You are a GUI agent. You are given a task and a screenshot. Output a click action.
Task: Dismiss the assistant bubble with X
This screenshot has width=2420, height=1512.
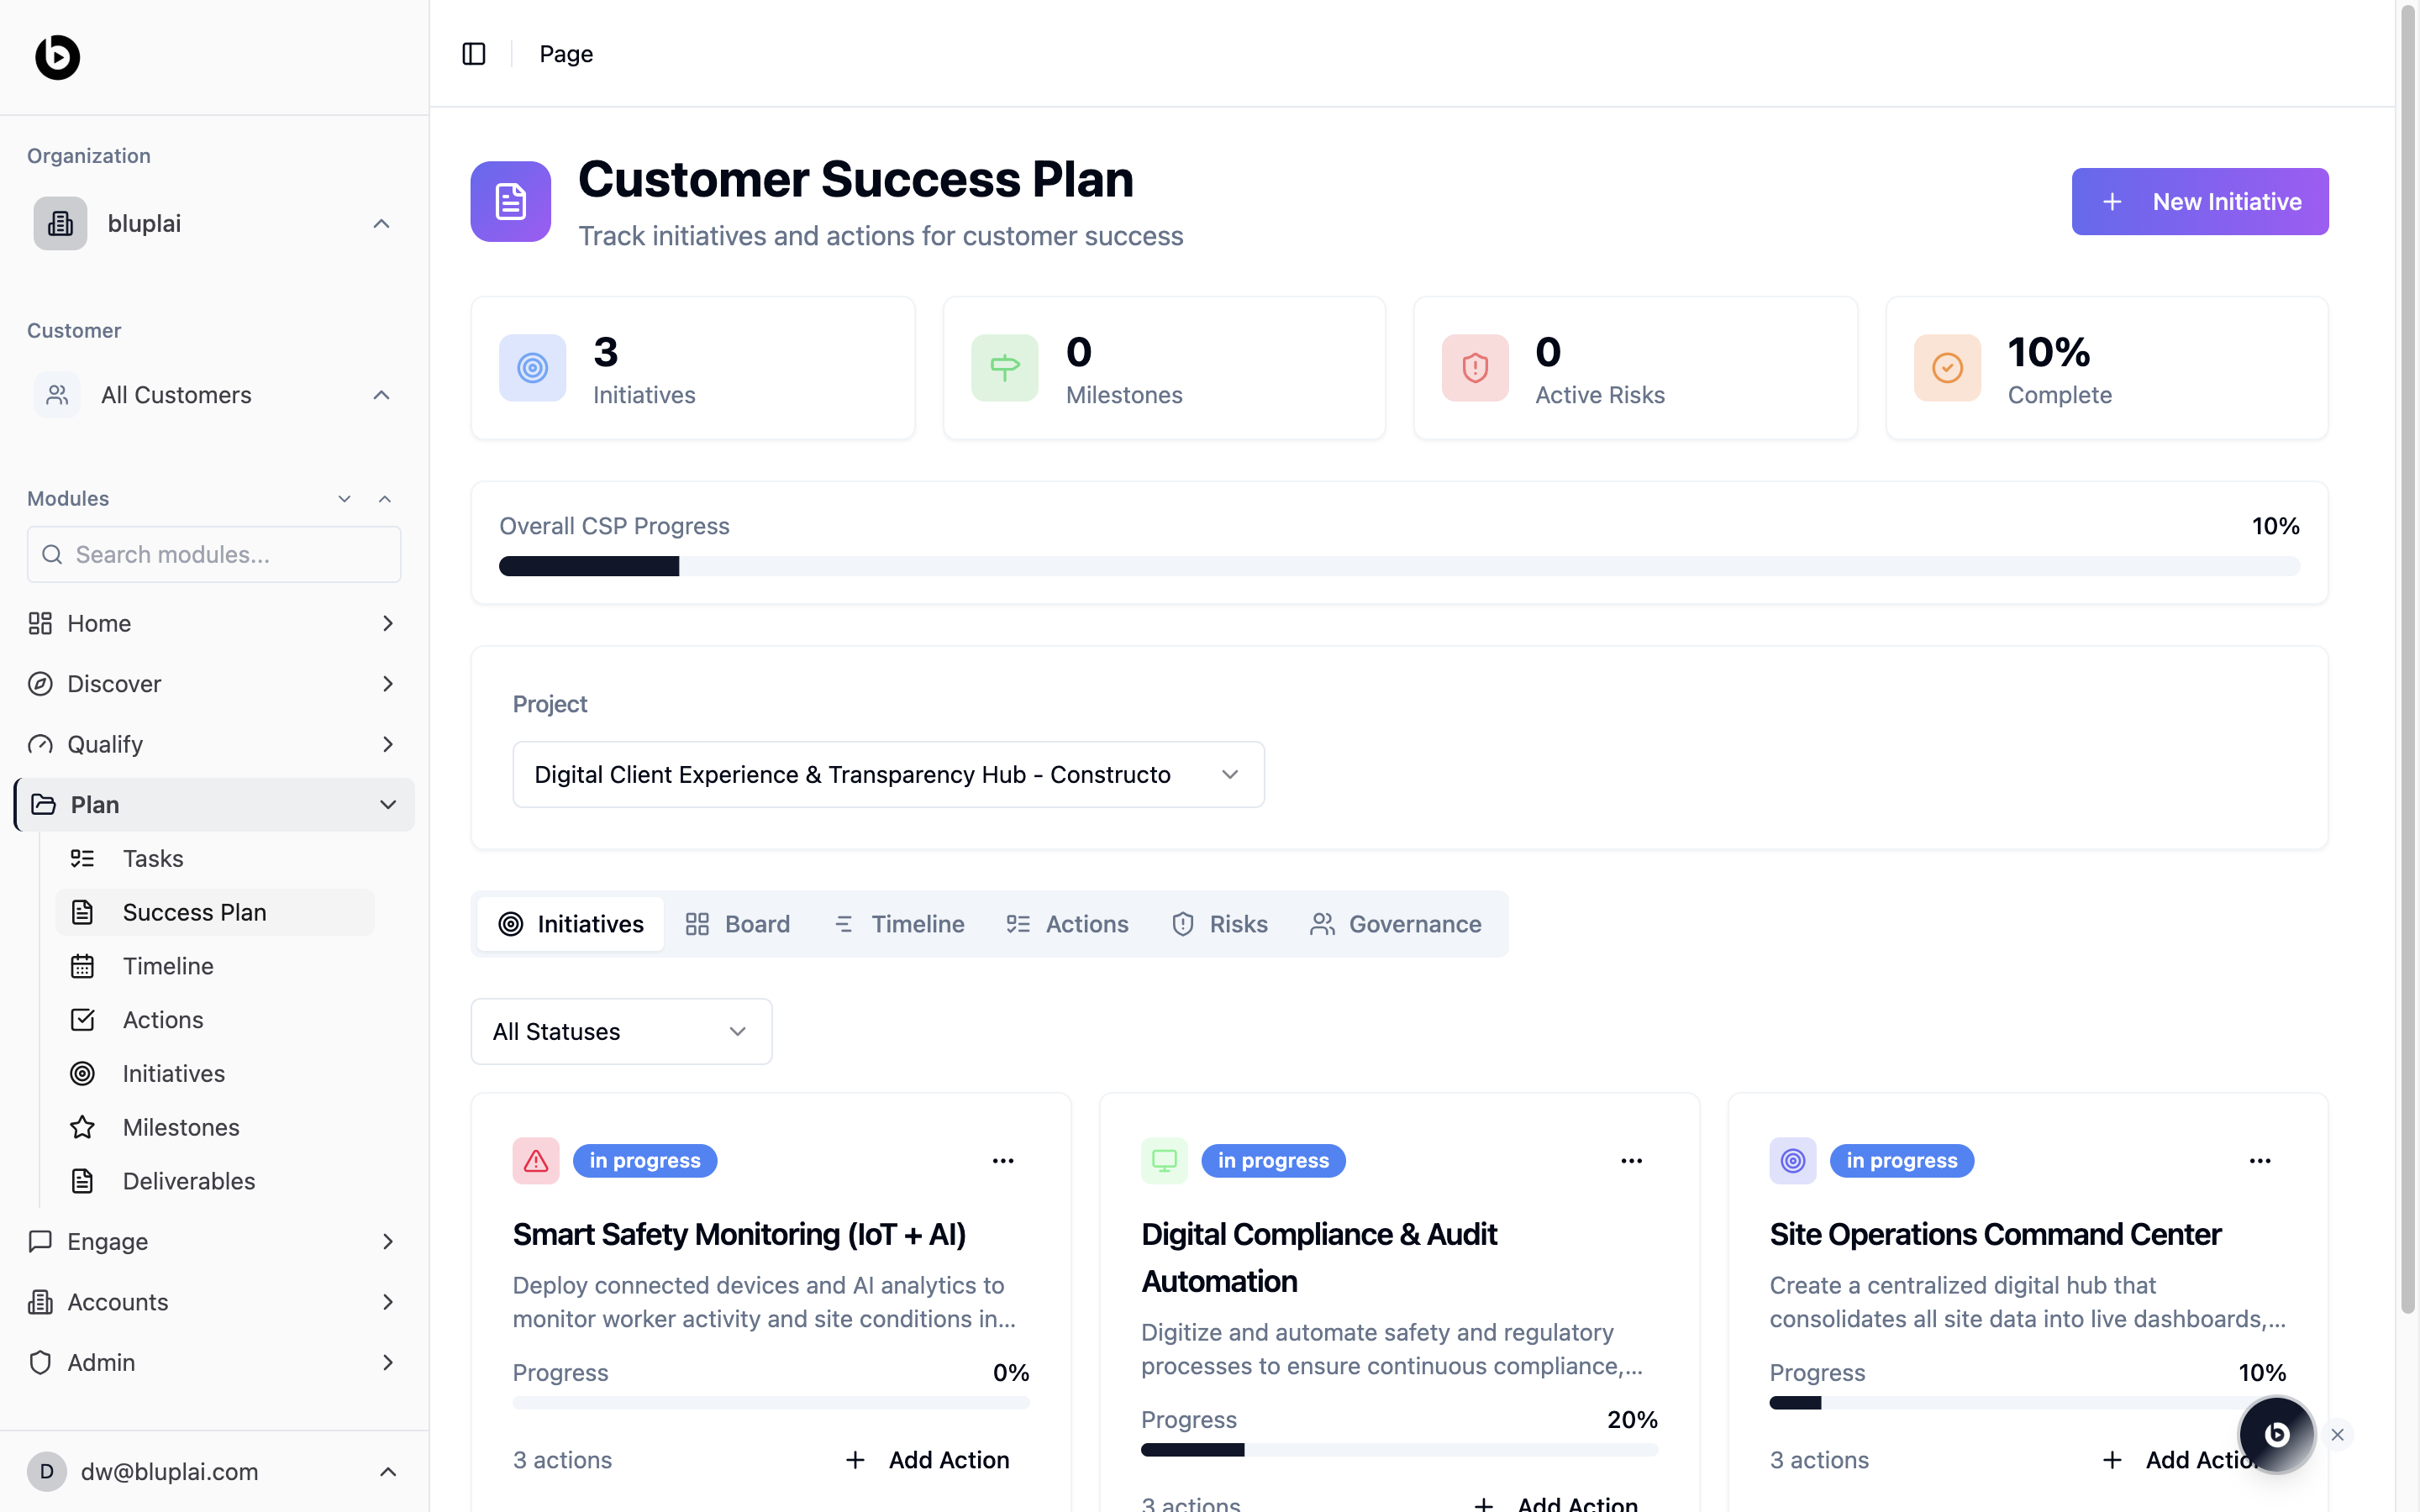click(x=2337, y=1435)
